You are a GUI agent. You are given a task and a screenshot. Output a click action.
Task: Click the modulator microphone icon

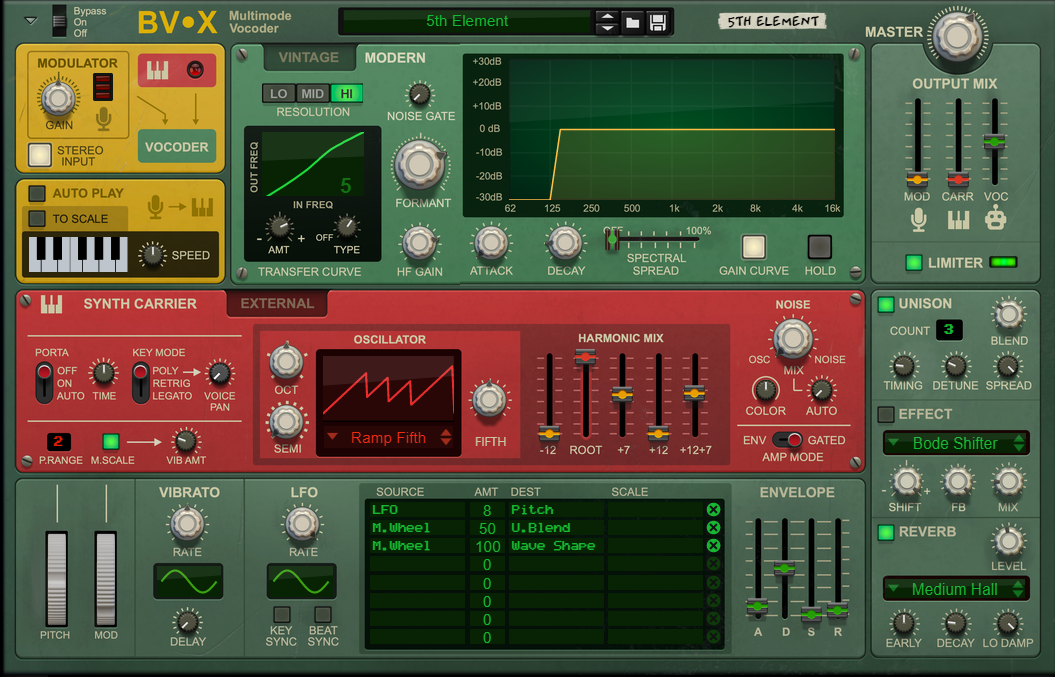click(x=103, y=118)
